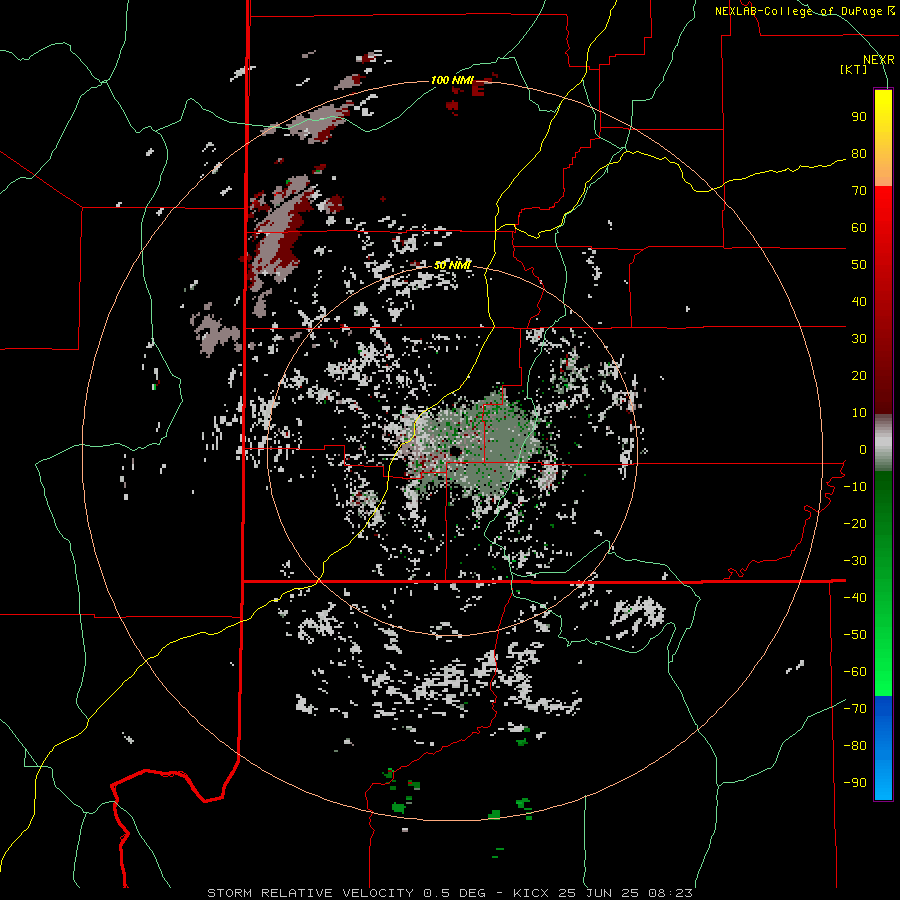This screenshot has width=900, height=900.
Task: Click the 40 value on velocity scale
Action: coord(859,301)
